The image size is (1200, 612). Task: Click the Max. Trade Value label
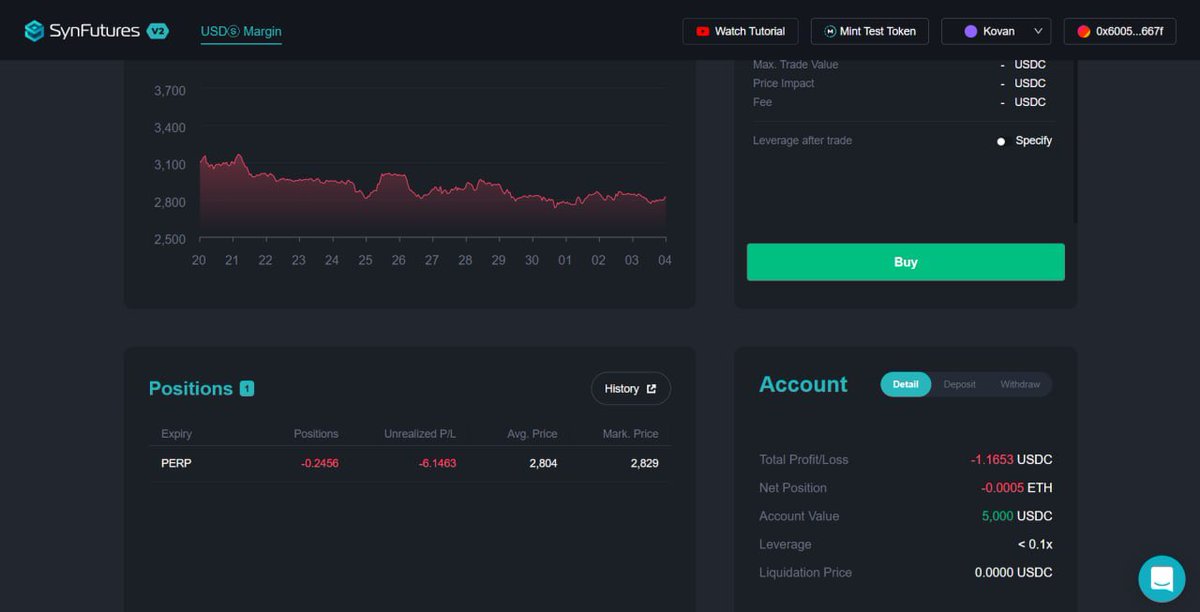click(x=796, y=65)
